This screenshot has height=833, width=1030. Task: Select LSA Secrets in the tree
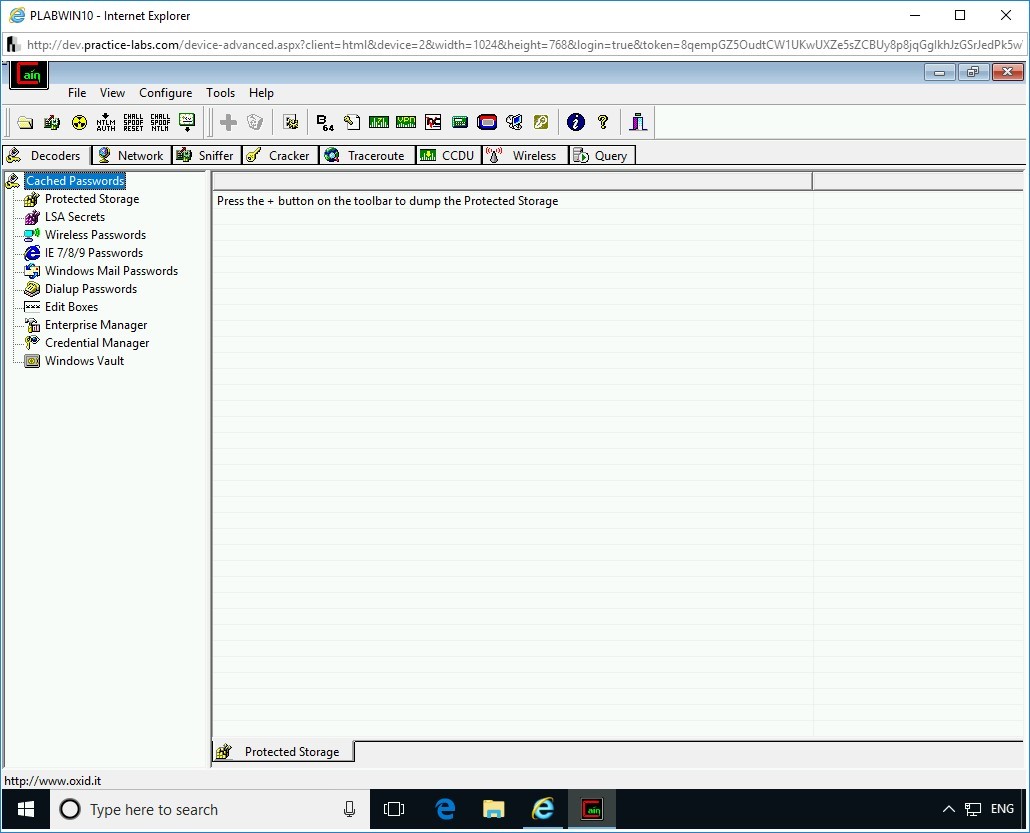(74, 217)
